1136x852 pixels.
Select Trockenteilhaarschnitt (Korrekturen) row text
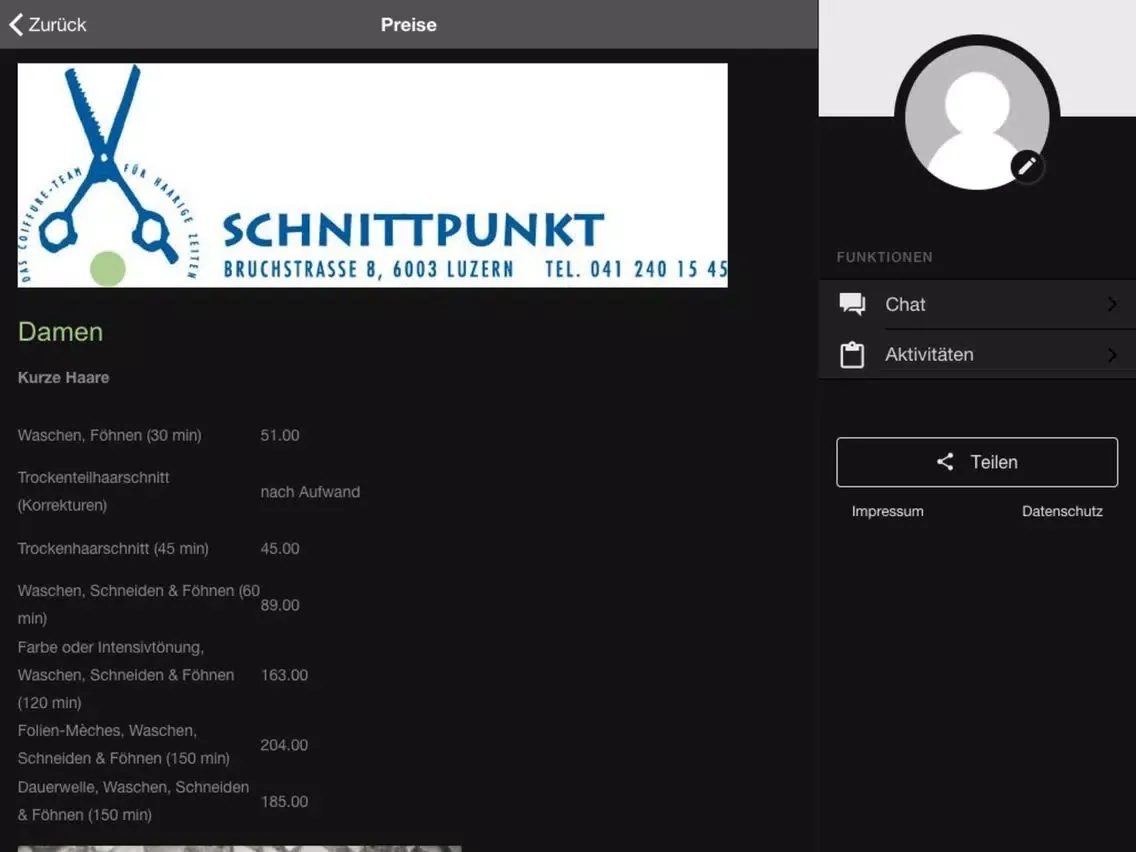tap(93, 491)
